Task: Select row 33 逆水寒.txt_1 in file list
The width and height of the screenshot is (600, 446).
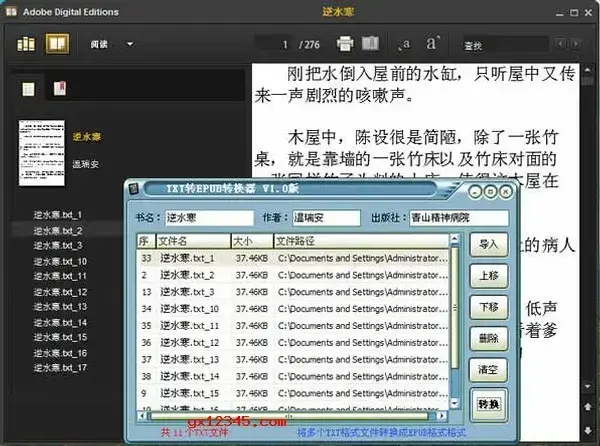Action: [293, 259]
